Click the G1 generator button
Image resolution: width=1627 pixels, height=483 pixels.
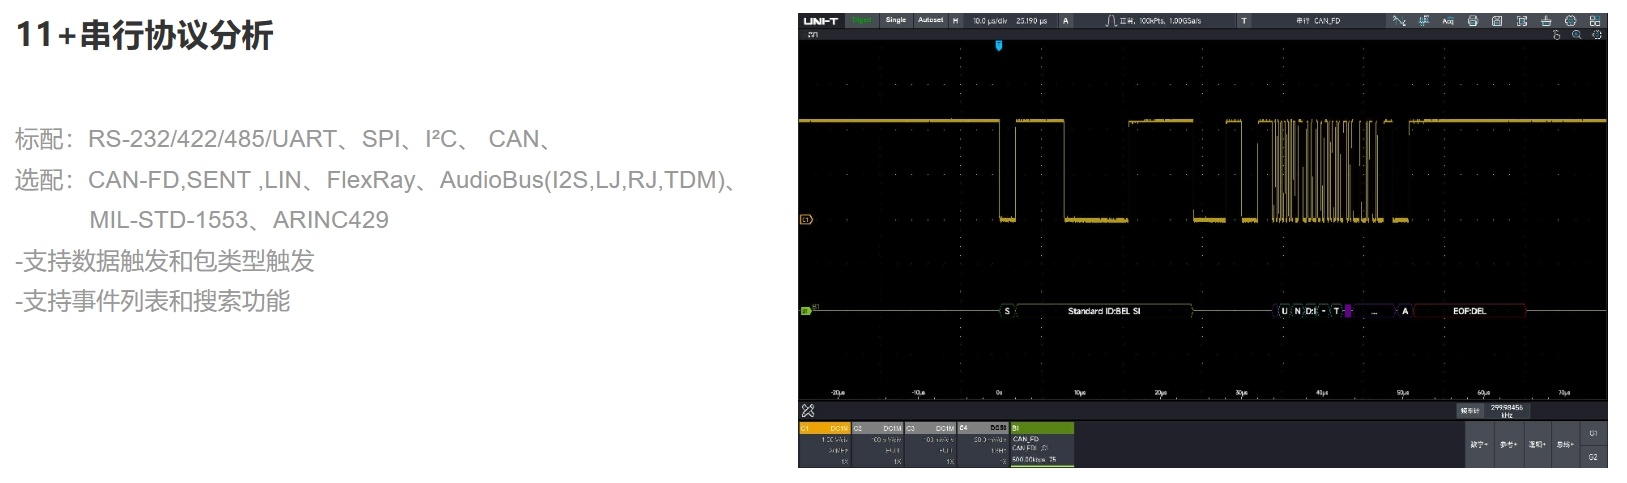coord(1594,433)
